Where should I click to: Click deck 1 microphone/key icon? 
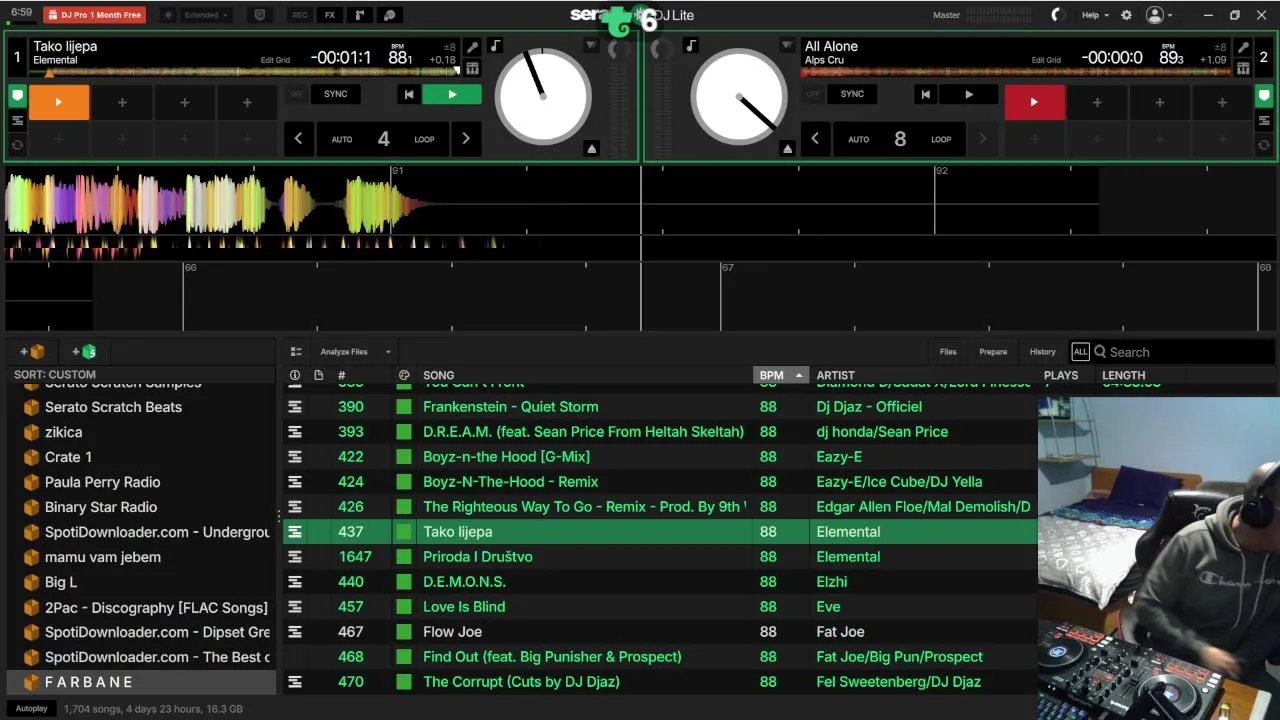[x=472, y=47]
